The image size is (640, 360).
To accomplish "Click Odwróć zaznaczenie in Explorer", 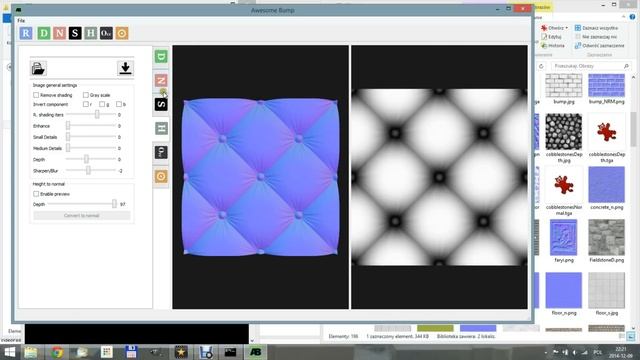I will 600,46.
